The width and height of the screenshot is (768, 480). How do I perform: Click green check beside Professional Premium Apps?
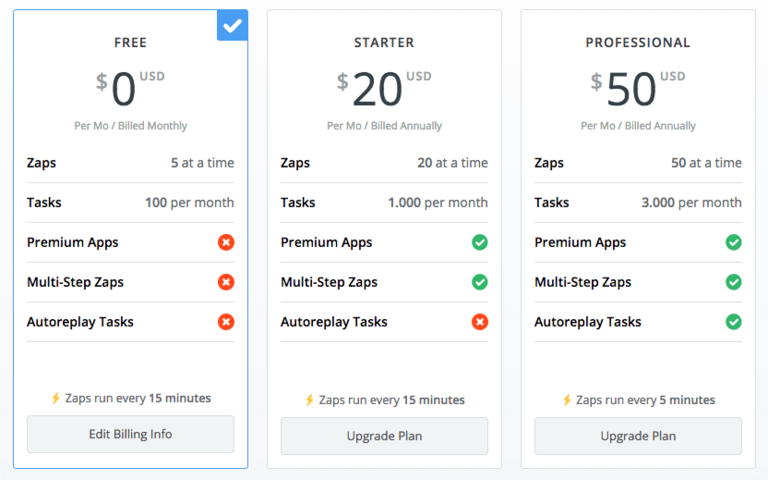tap(734, 242)
